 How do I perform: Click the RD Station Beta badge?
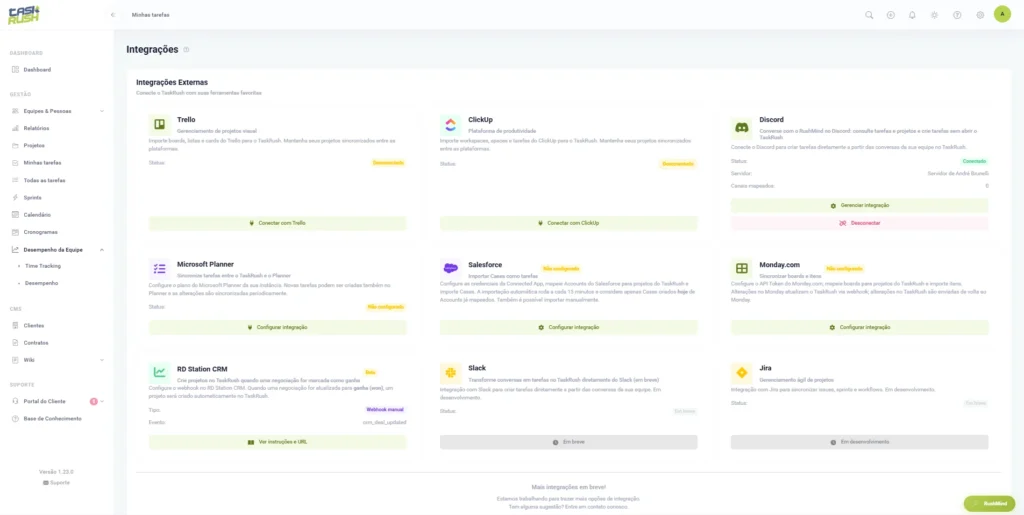tap(370, 372)
